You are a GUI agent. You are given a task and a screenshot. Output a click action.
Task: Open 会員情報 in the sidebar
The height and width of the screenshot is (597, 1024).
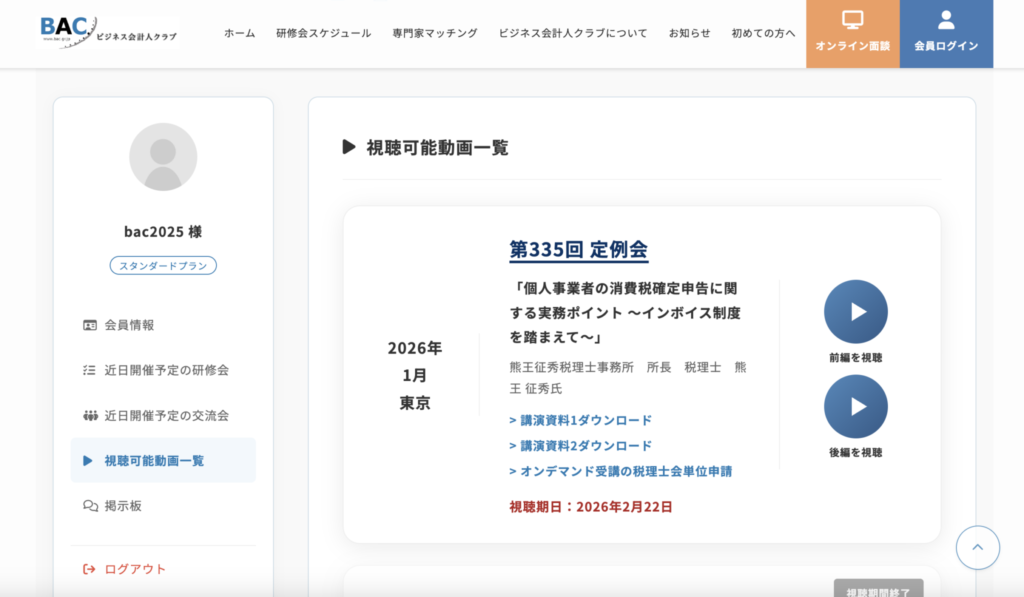(129, 325)
